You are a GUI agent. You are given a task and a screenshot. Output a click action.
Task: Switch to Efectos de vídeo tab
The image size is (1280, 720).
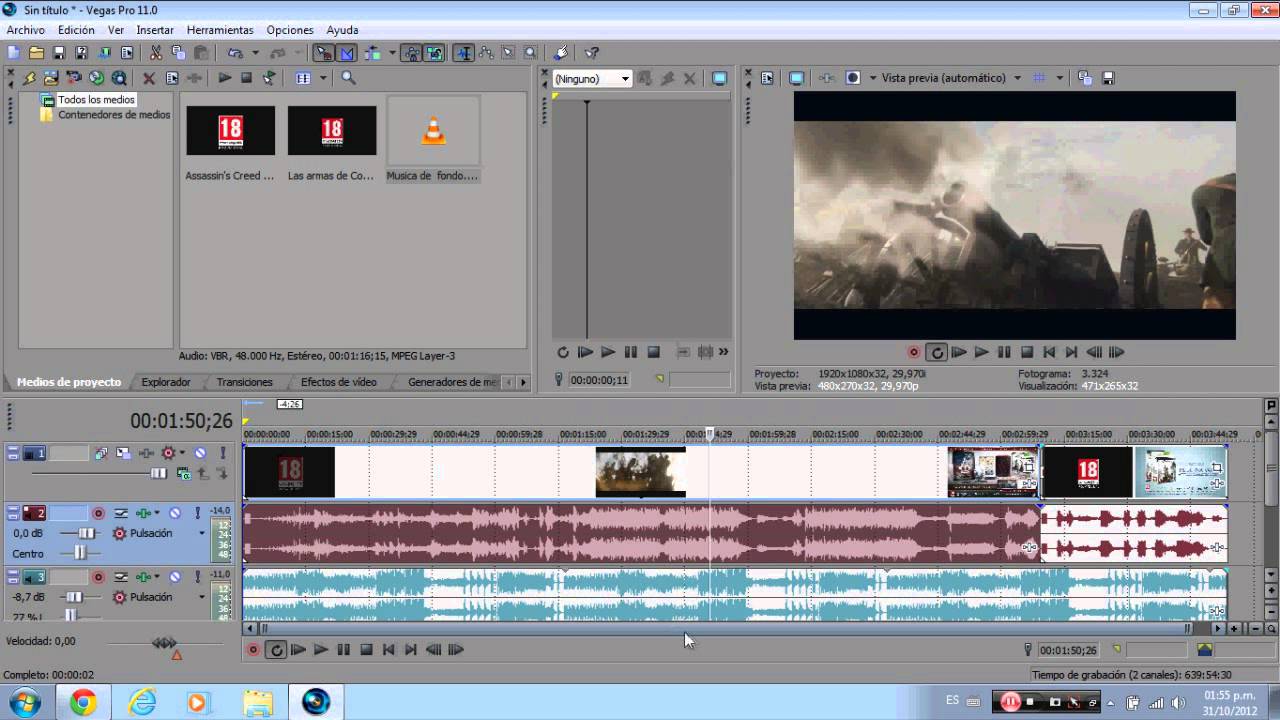pyautogui.click(x=339, y=382)
